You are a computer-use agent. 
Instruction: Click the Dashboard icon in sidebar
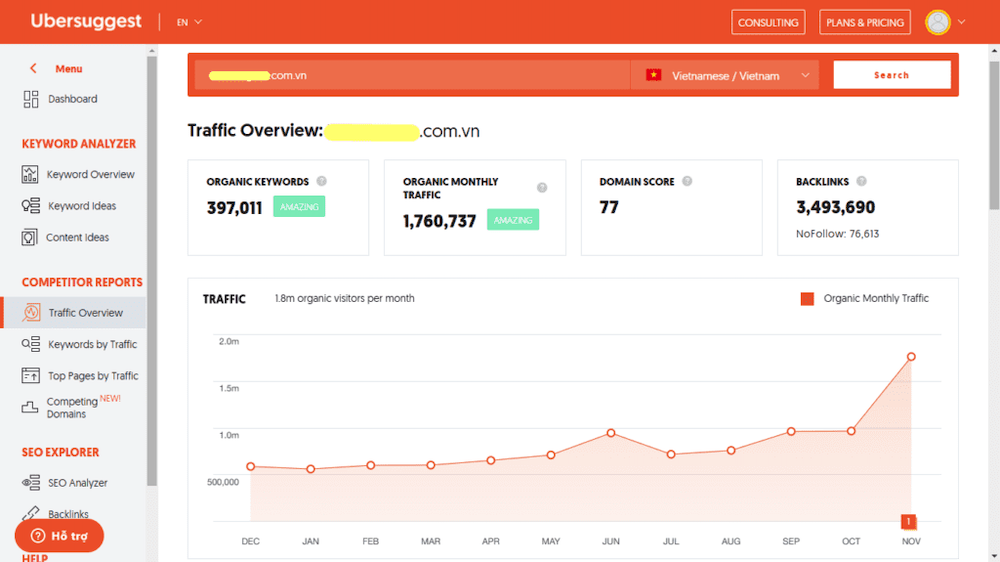pyautogui.click(x=31, y=99)
